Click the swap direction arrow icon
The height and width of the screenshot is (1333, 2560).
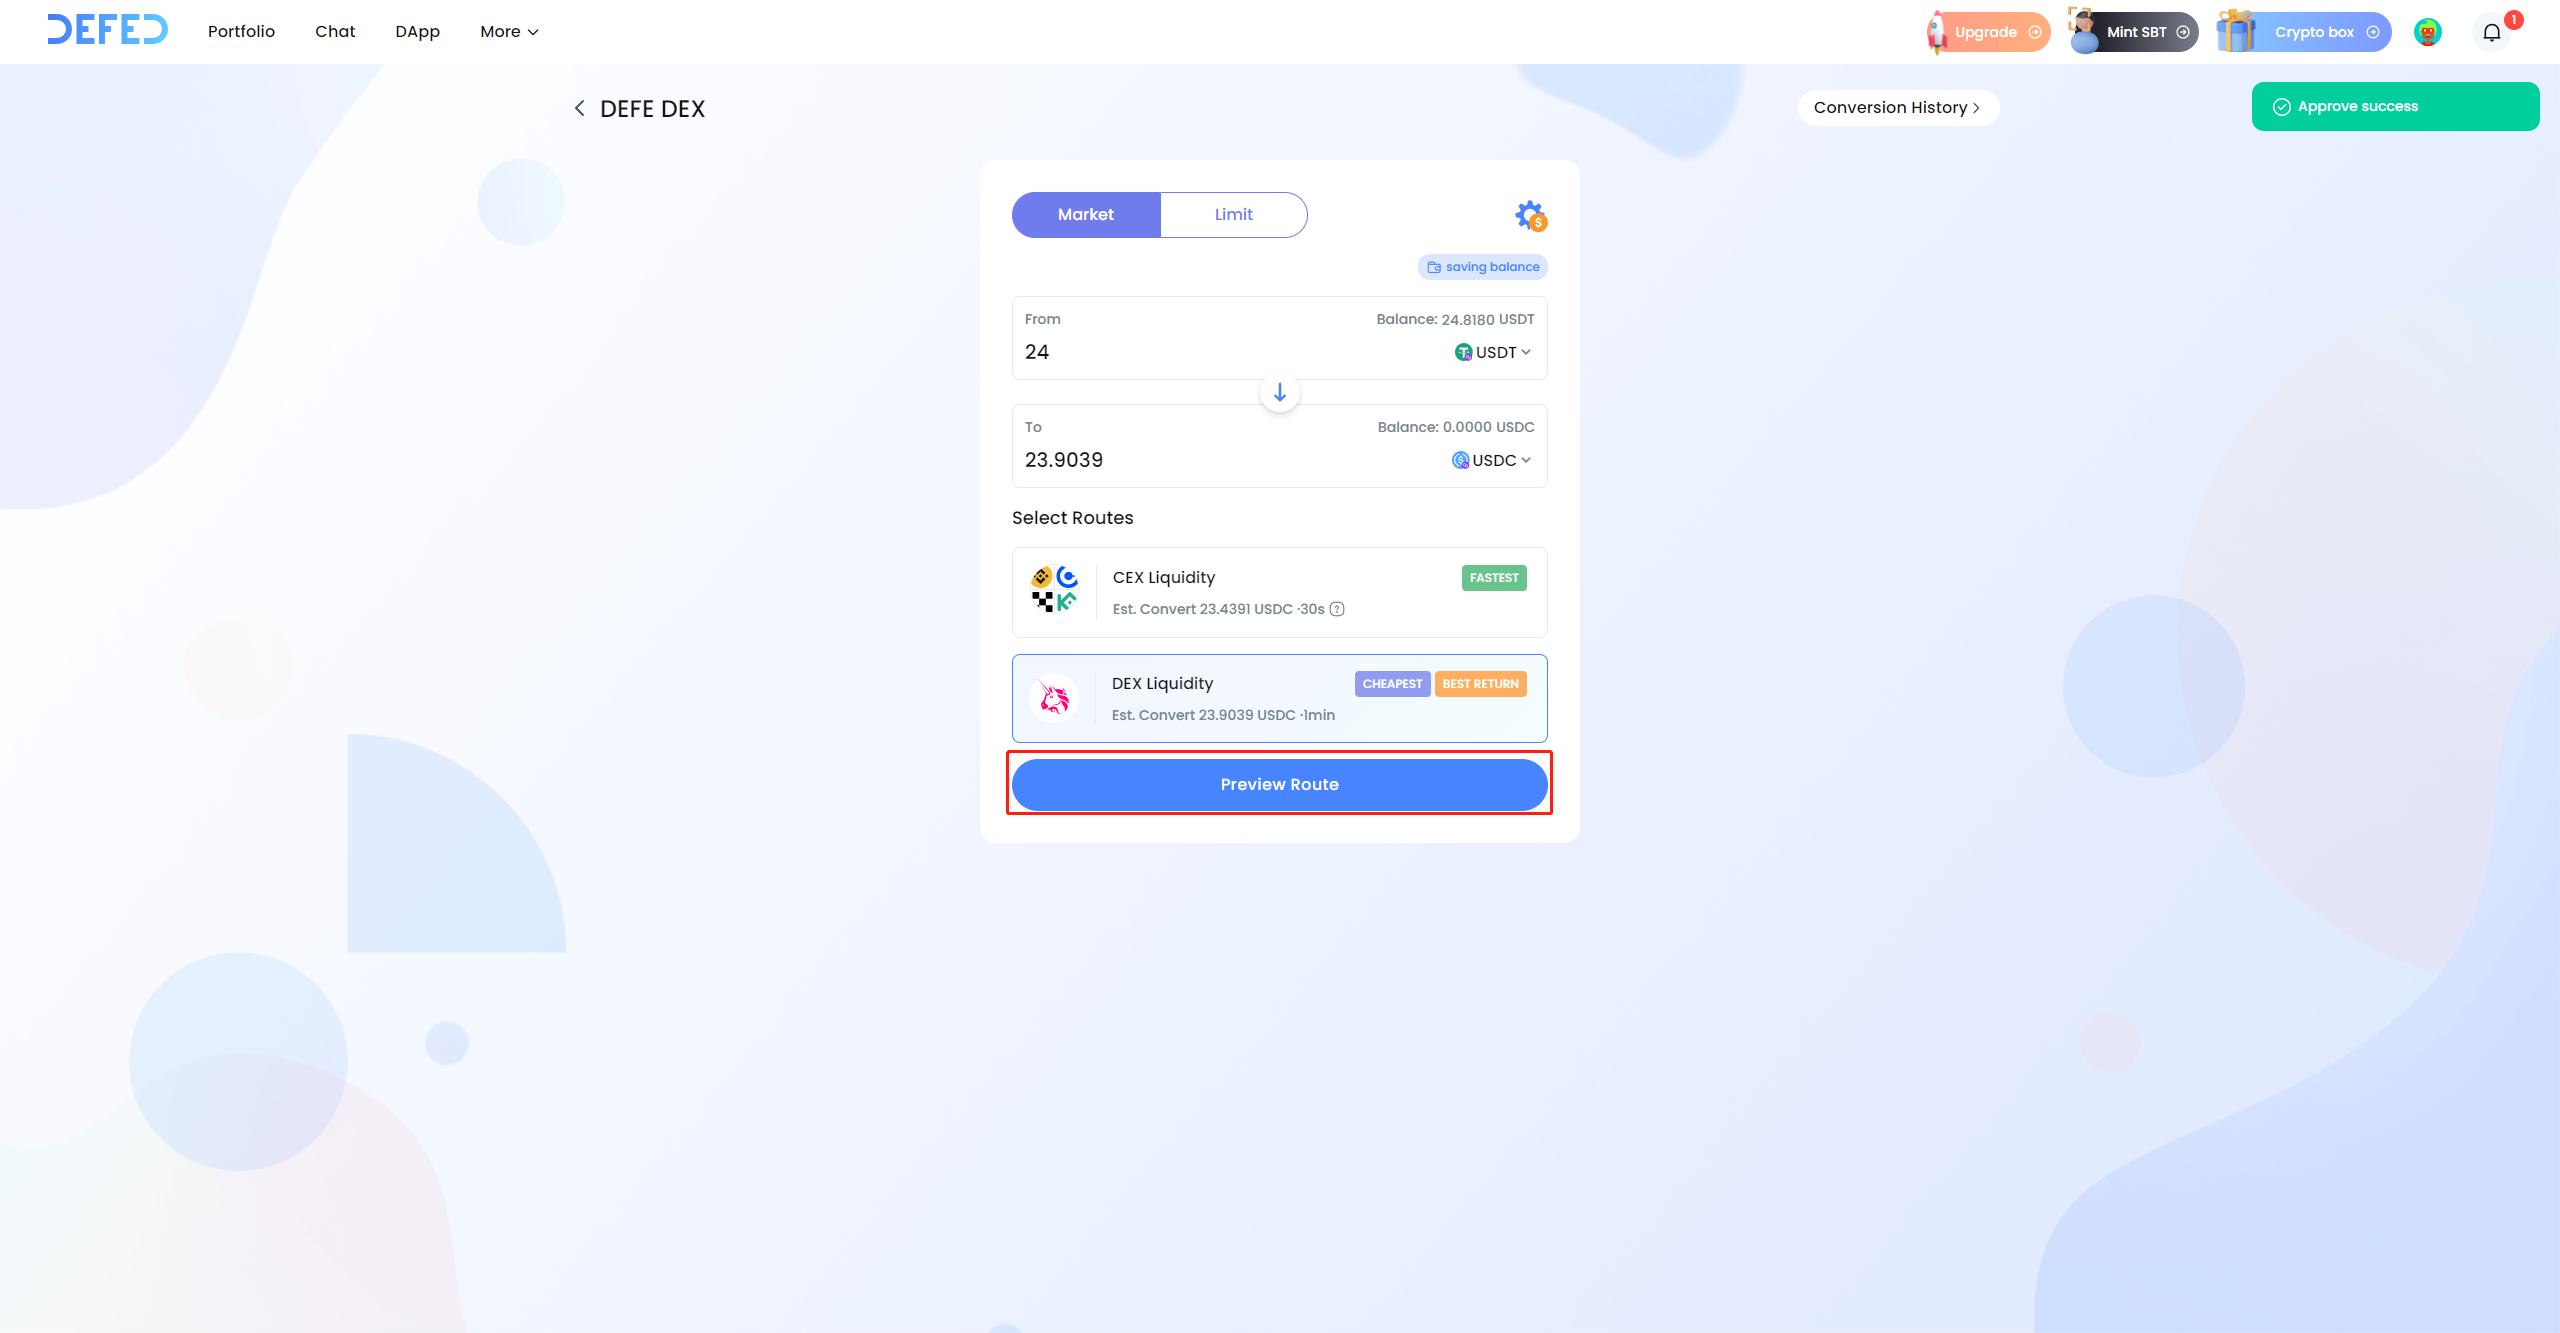point(1279,392)
